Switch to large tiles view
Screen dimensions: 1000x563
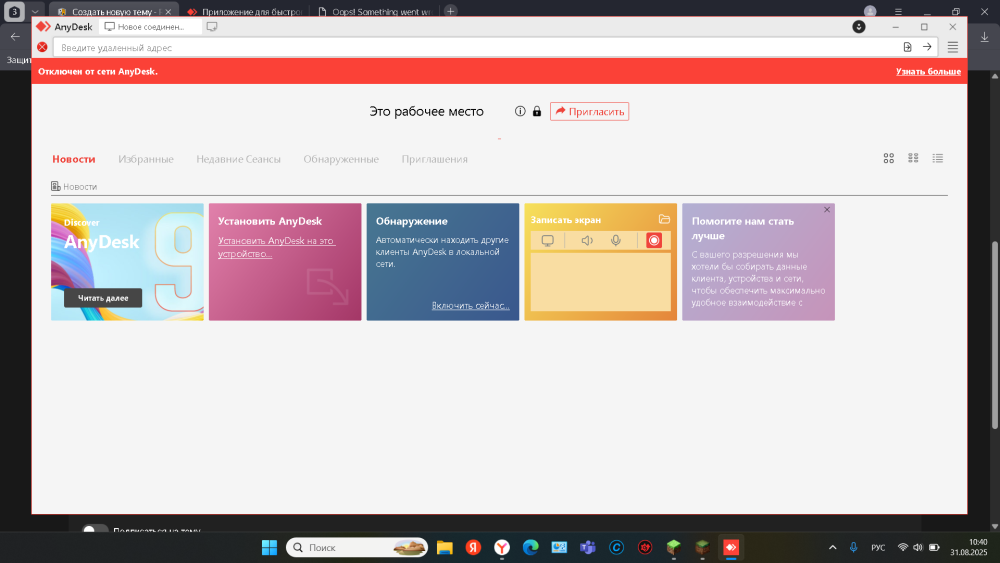888,158
